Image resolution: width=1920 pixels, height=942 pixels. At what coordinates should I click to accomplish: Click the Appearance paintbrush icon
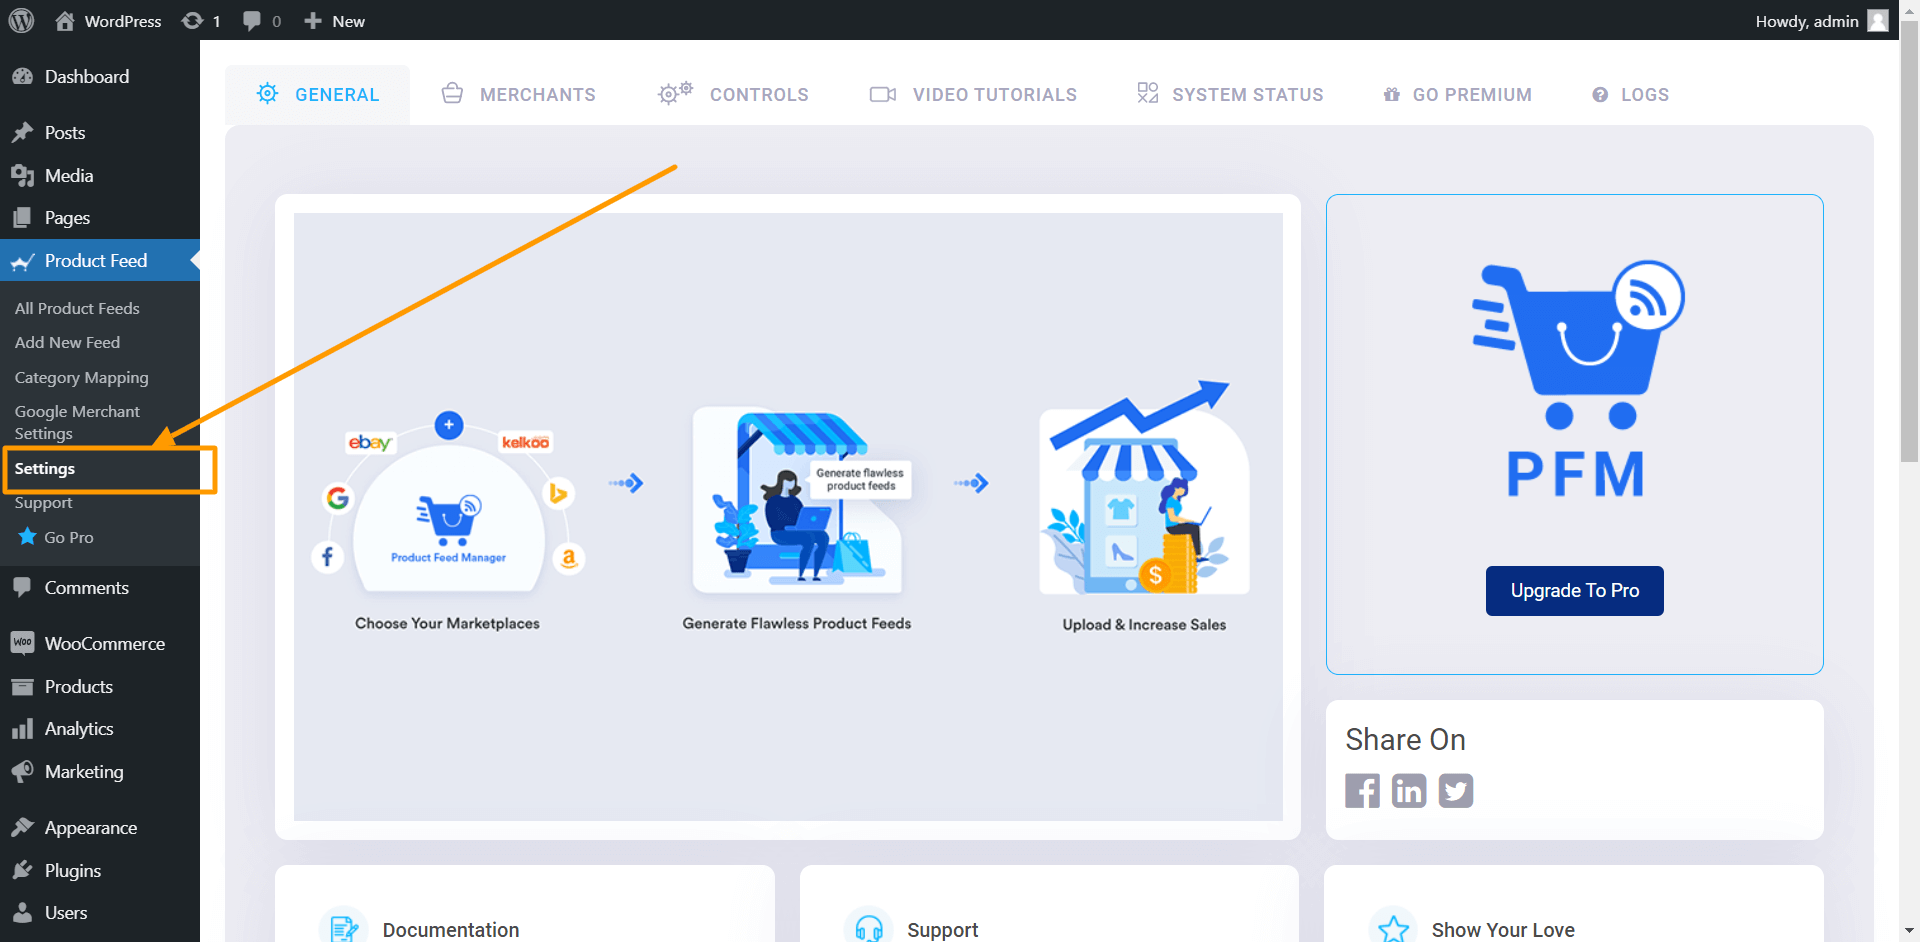(x=22, y=827)
